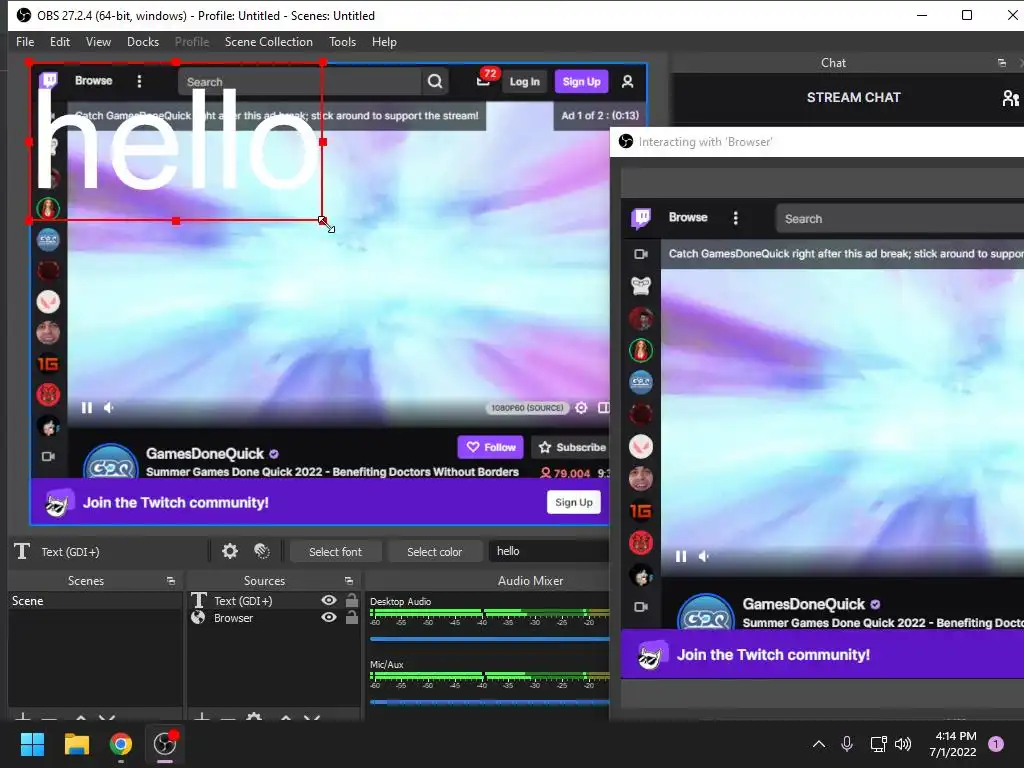
Task: Click the search magnifier in the OBS preview
Action: tap(435, 82)
